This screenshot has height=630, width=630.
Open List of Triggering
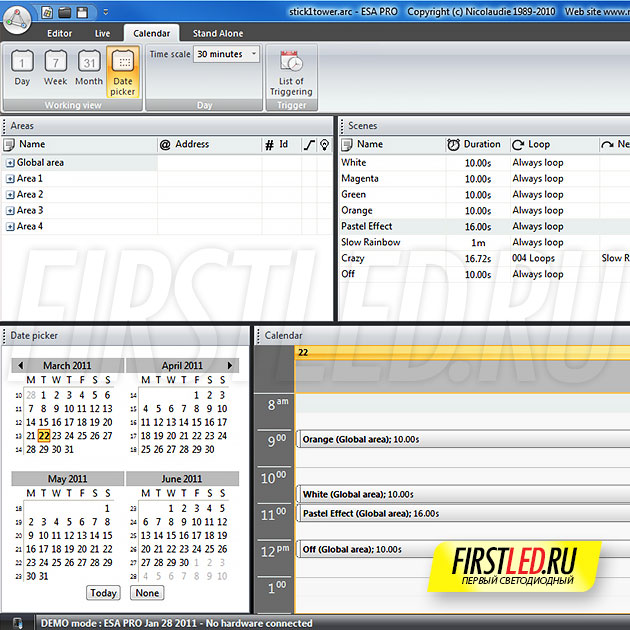pyautogui.click(x=291, y=70)
